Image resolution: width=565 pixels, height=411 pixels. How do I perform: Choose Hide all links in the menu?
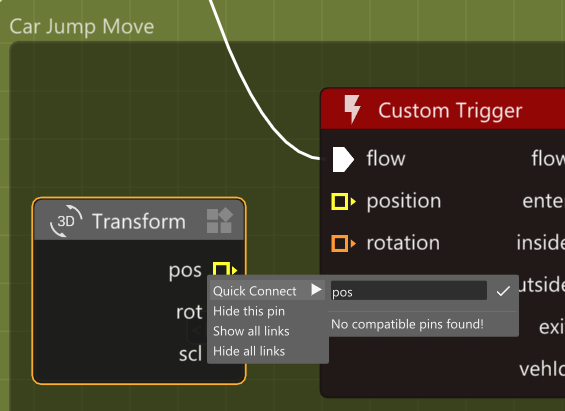[x=249, y=351]
